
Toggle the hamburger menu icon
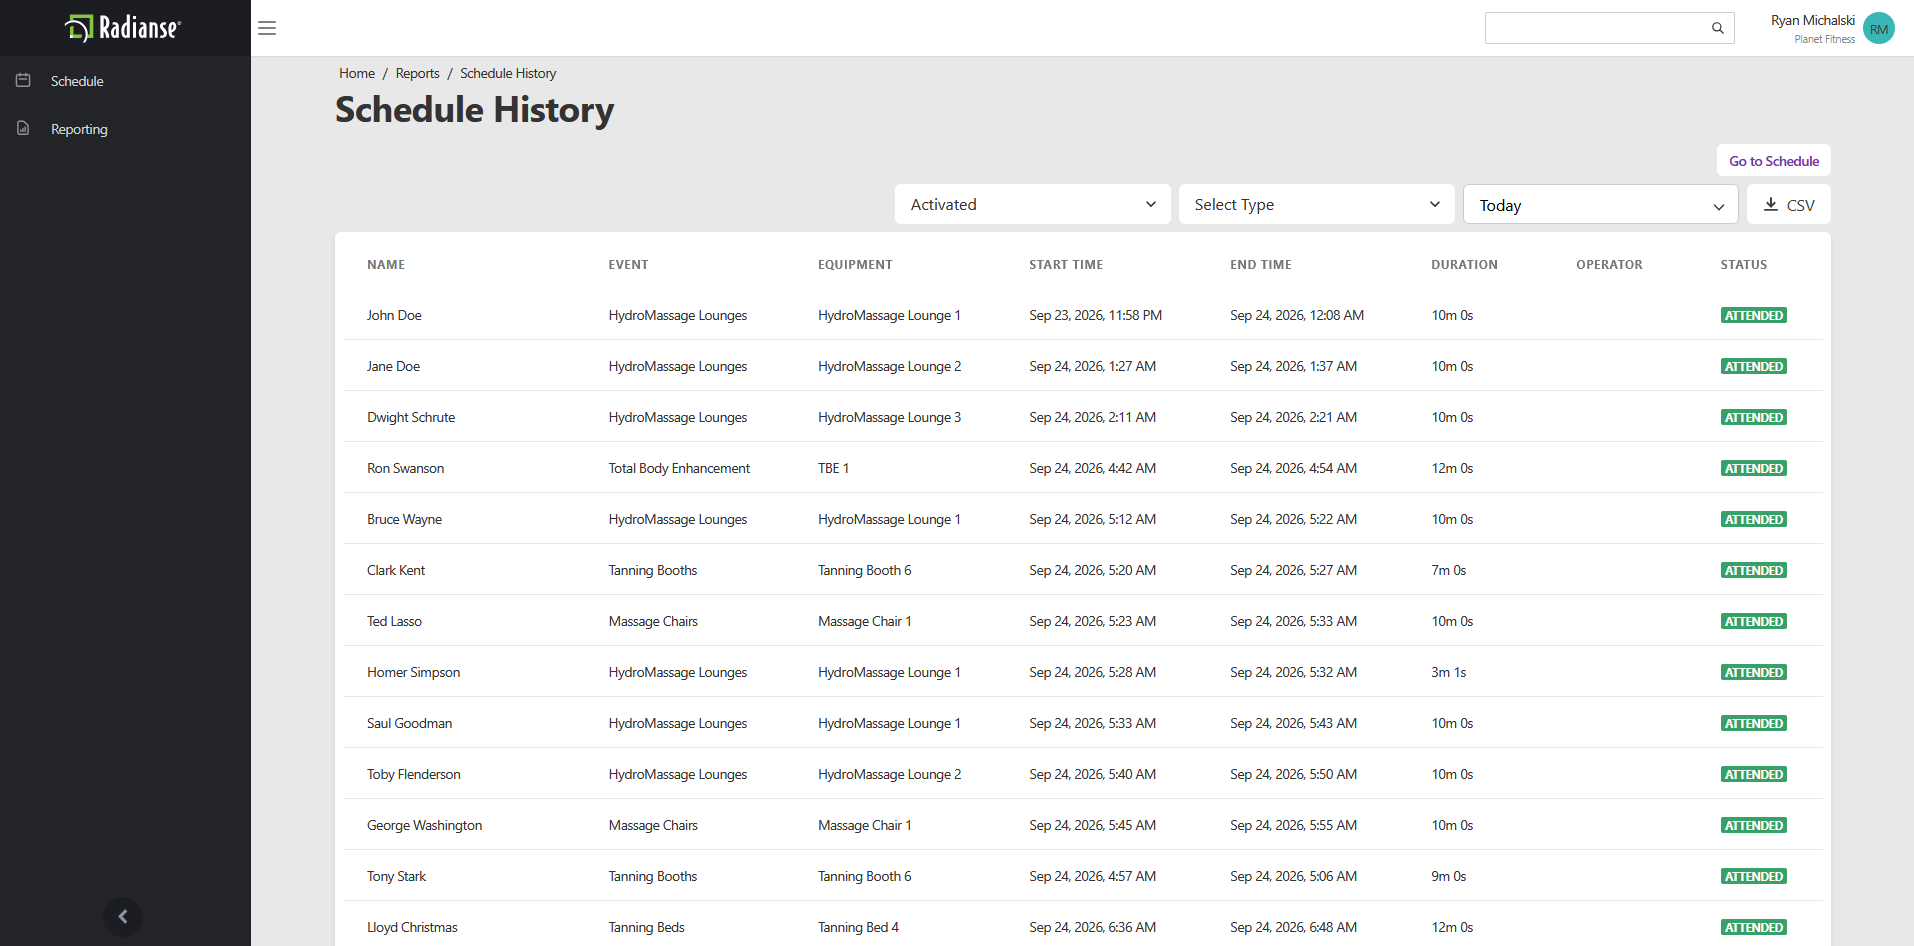pos(267,28)
